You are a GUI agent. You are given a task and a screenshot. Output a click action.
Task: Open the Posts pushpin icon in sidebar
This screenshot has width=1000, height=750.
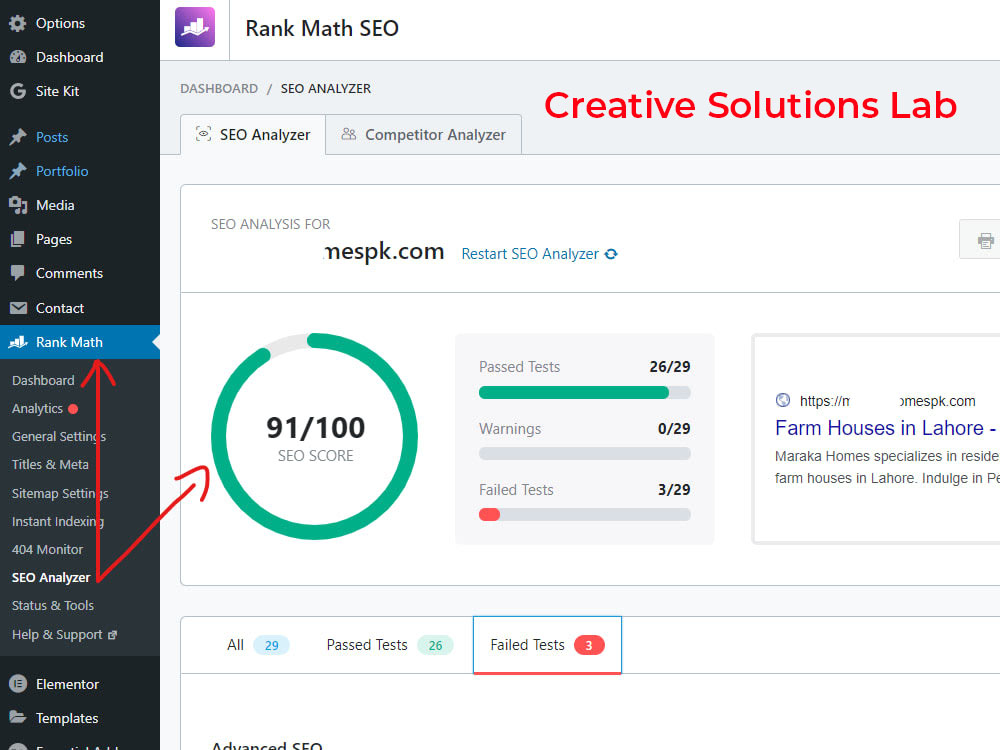(x=18, y=137)
